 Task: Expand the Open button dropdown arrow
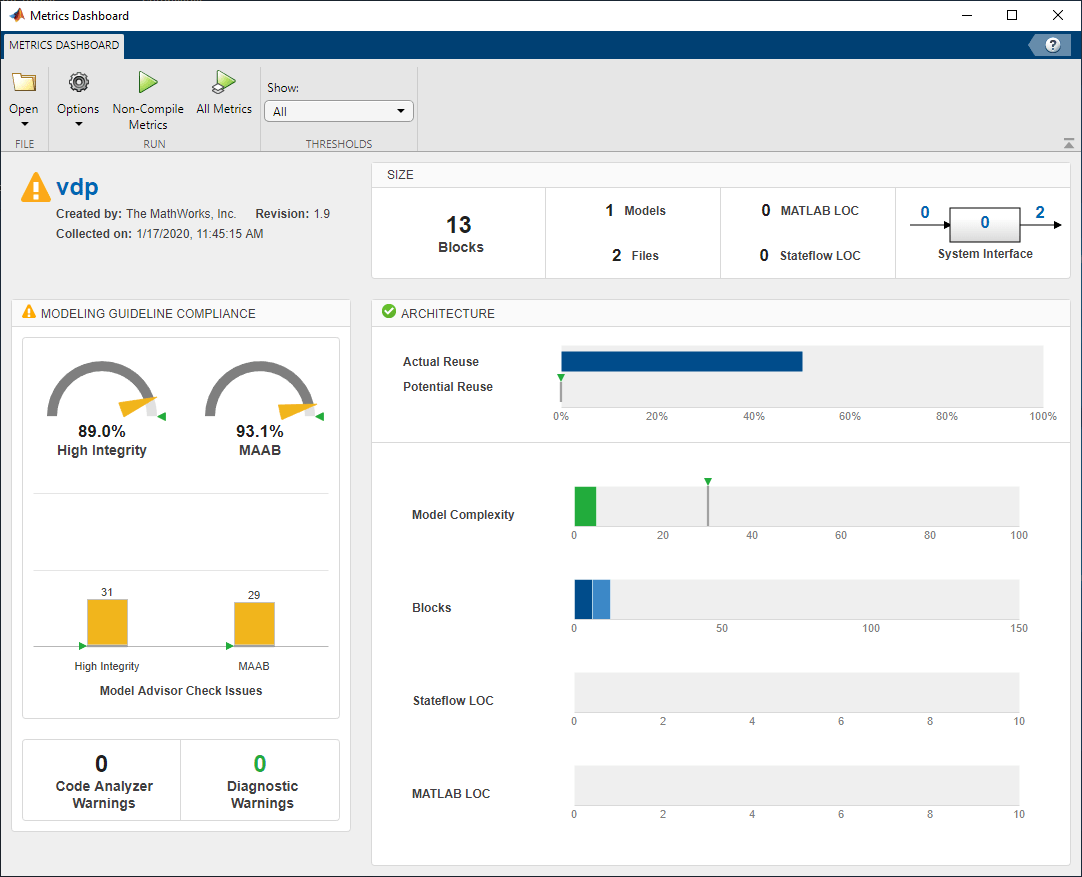click(24, 125)
